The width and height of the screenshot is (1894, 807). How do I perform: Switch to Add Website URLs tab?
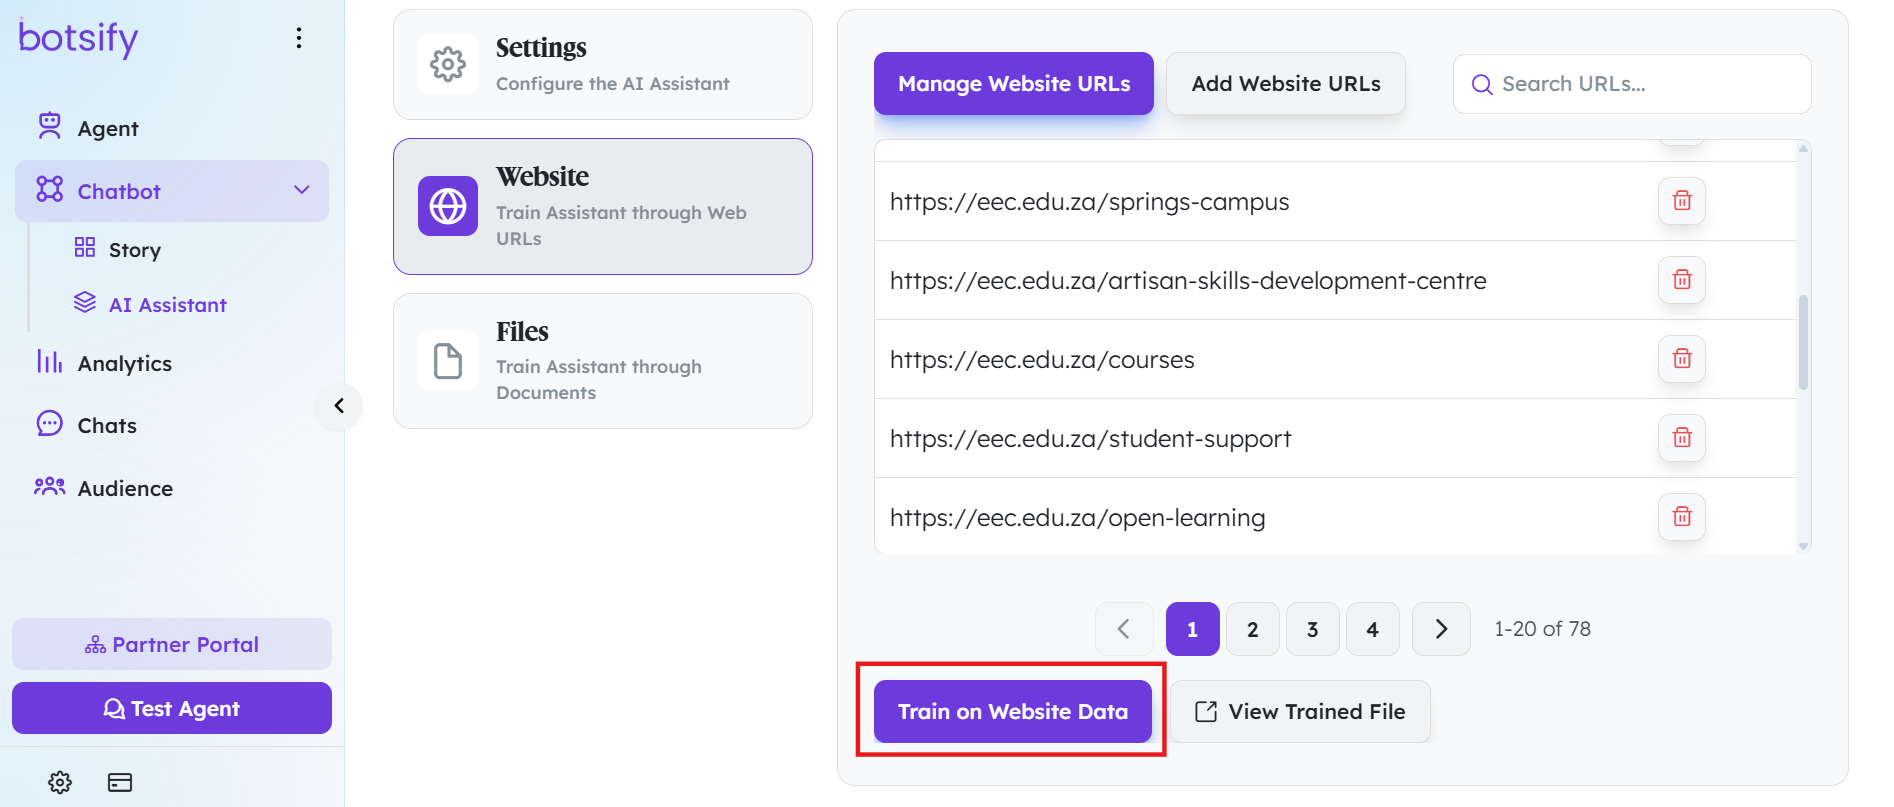pyautogui.click(x=1286, y=84)
